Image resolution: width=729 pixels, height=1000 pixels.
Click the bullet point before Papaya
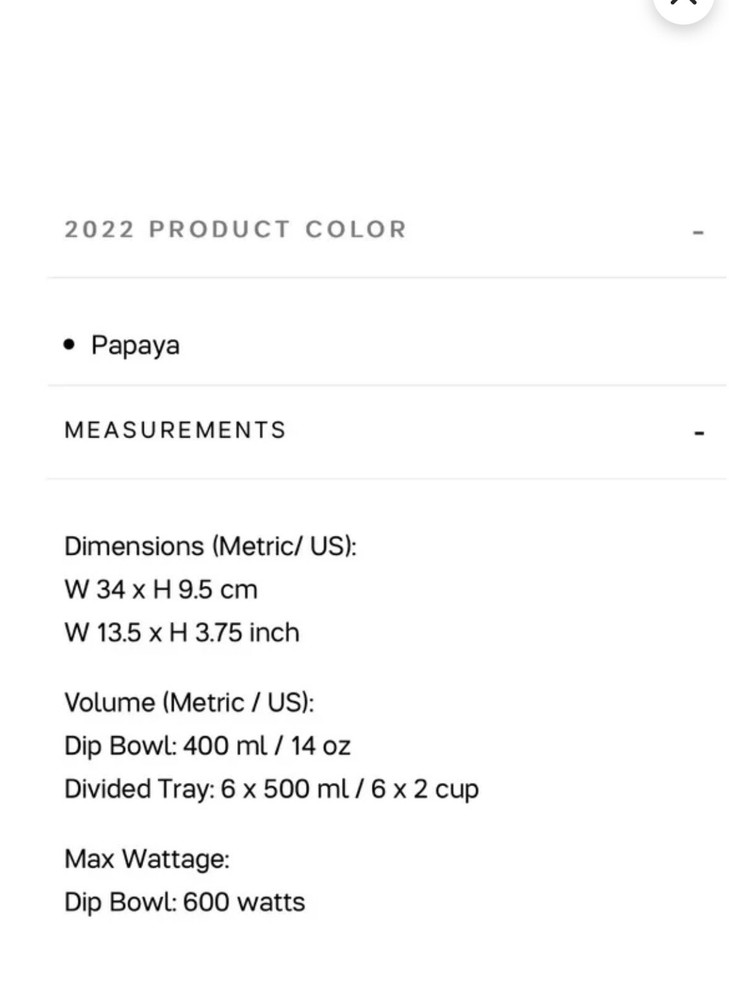pos(69,344)
